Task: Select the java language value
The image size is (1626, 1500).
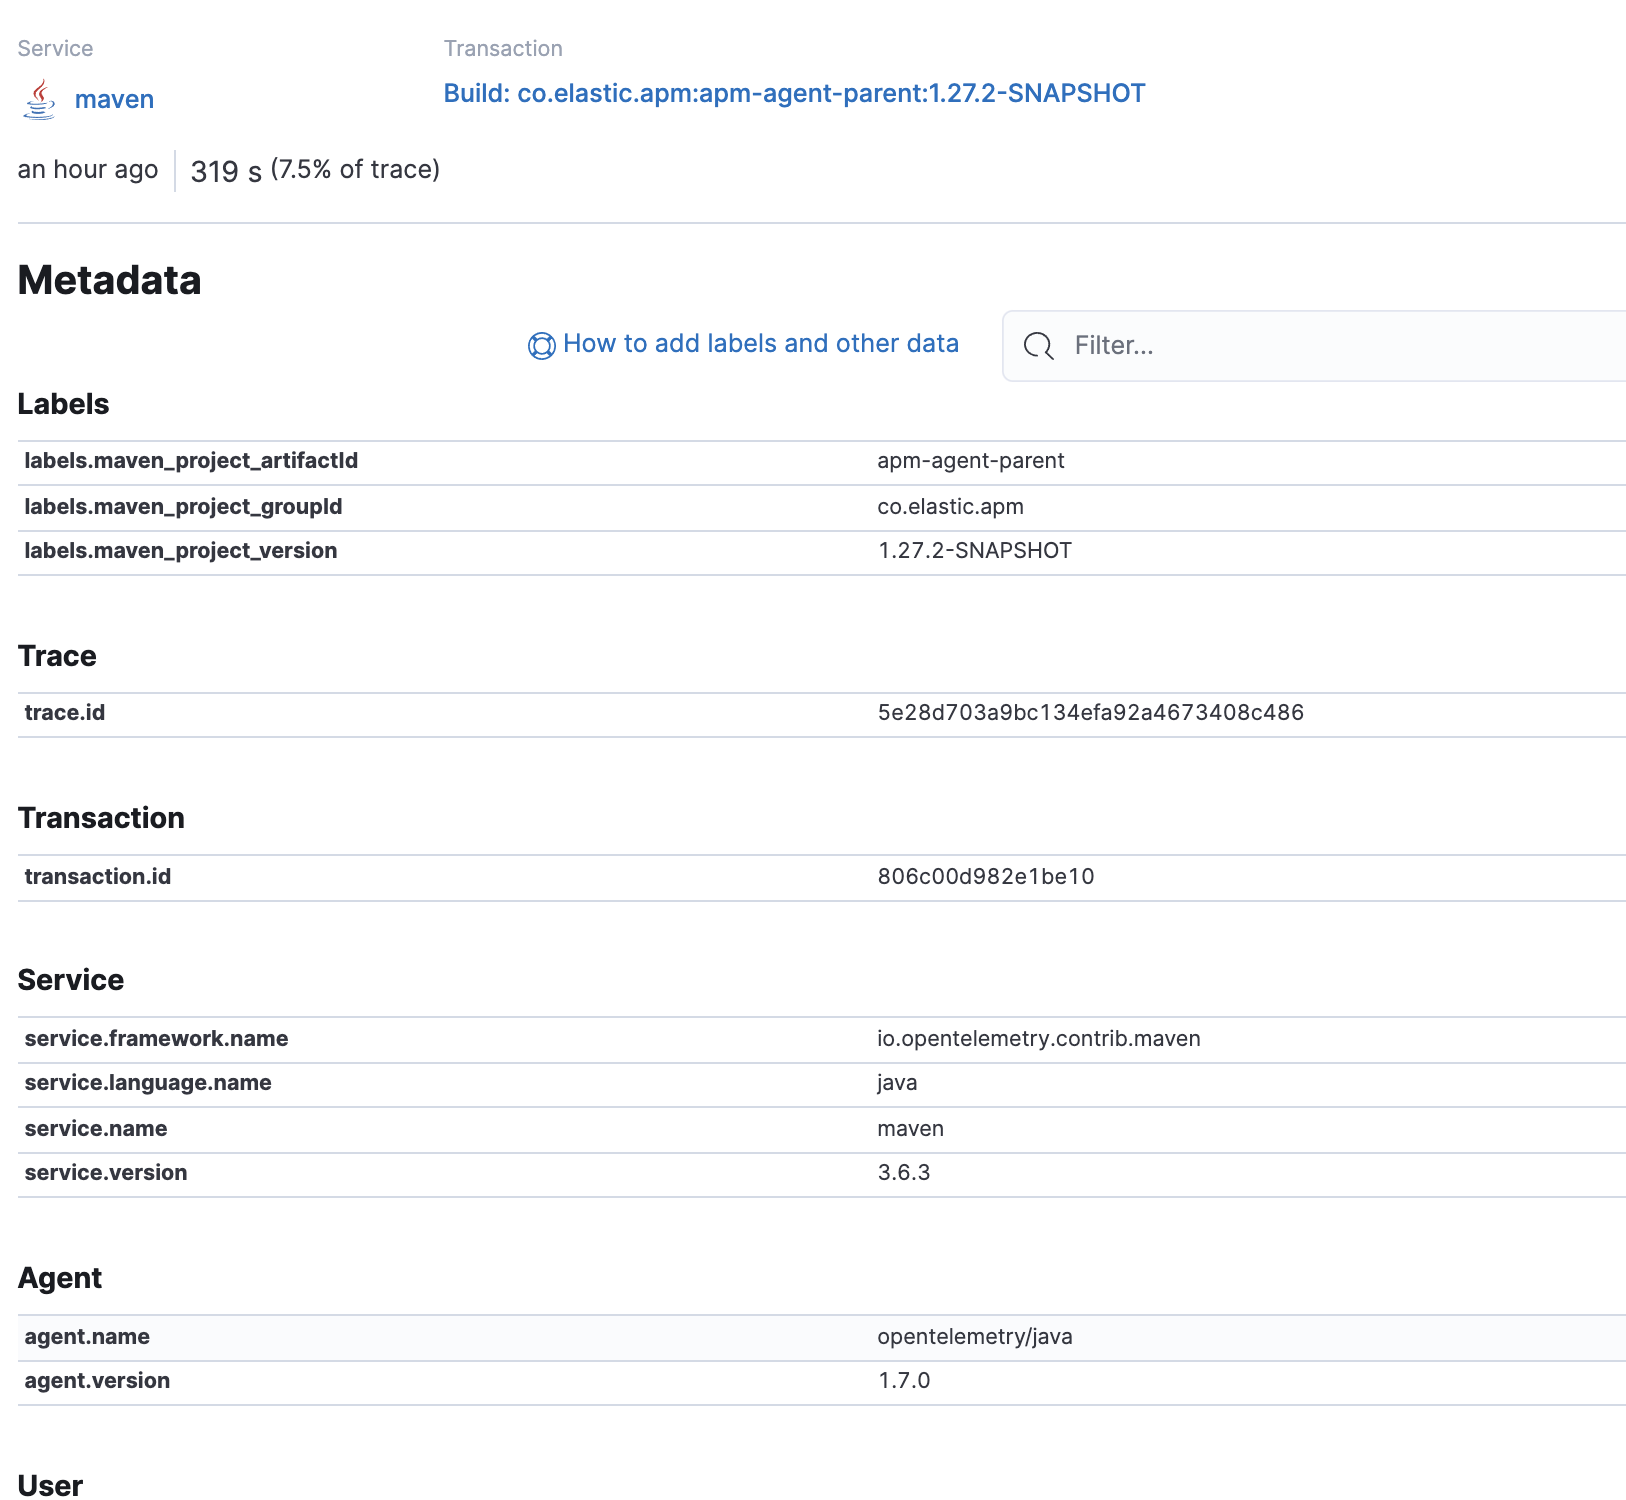Action: point(897,1083)
